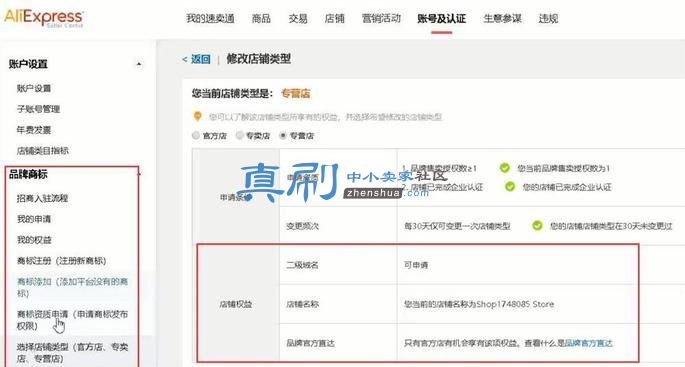Screen dimensions: 685x367
Task: Open 选择店铺类型 sidebar item
Action: pos(73,353)
